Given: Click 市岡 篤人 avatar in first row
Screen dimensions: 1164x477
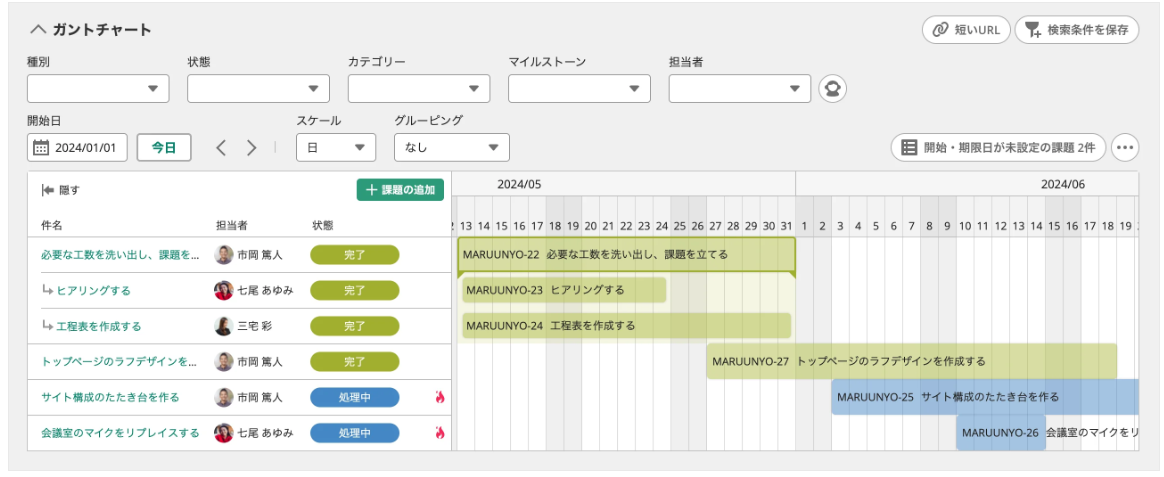Looking at the screenshot, I should tap(223, 254).
